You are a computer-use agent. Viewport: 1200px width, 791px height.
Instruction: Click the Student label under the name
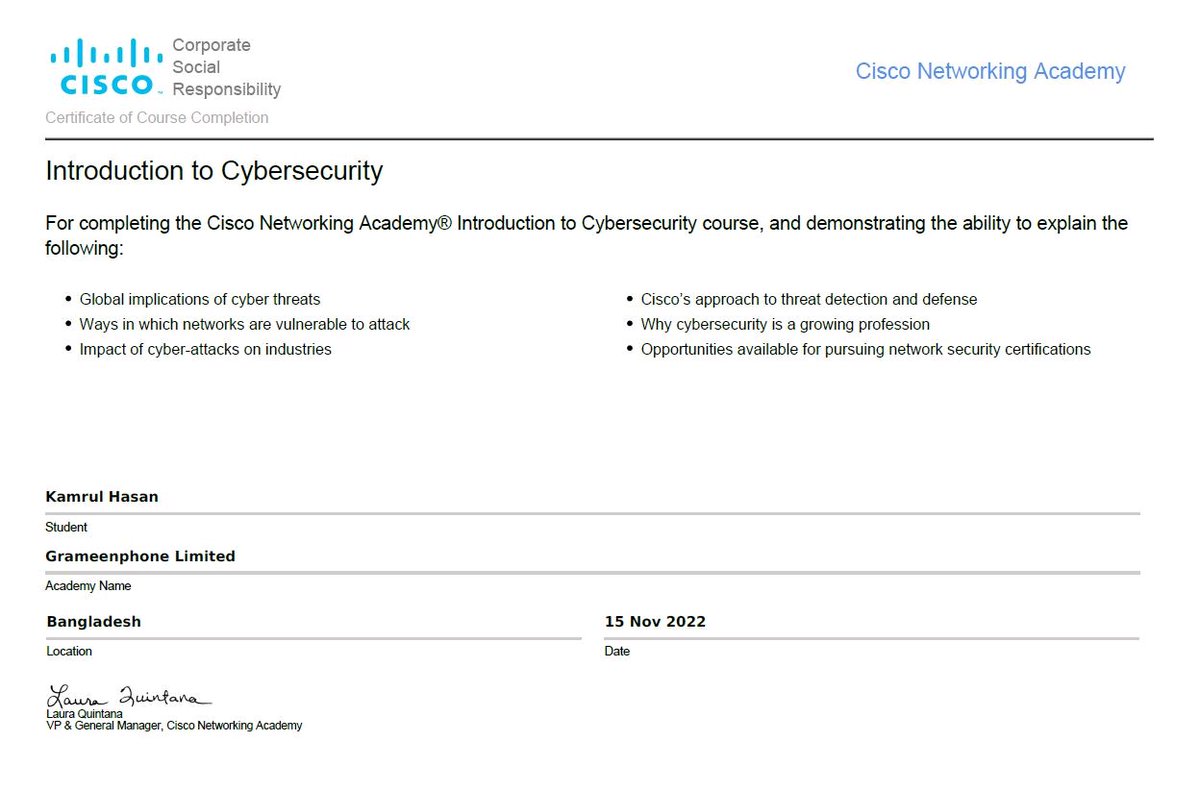pos(66,527)
